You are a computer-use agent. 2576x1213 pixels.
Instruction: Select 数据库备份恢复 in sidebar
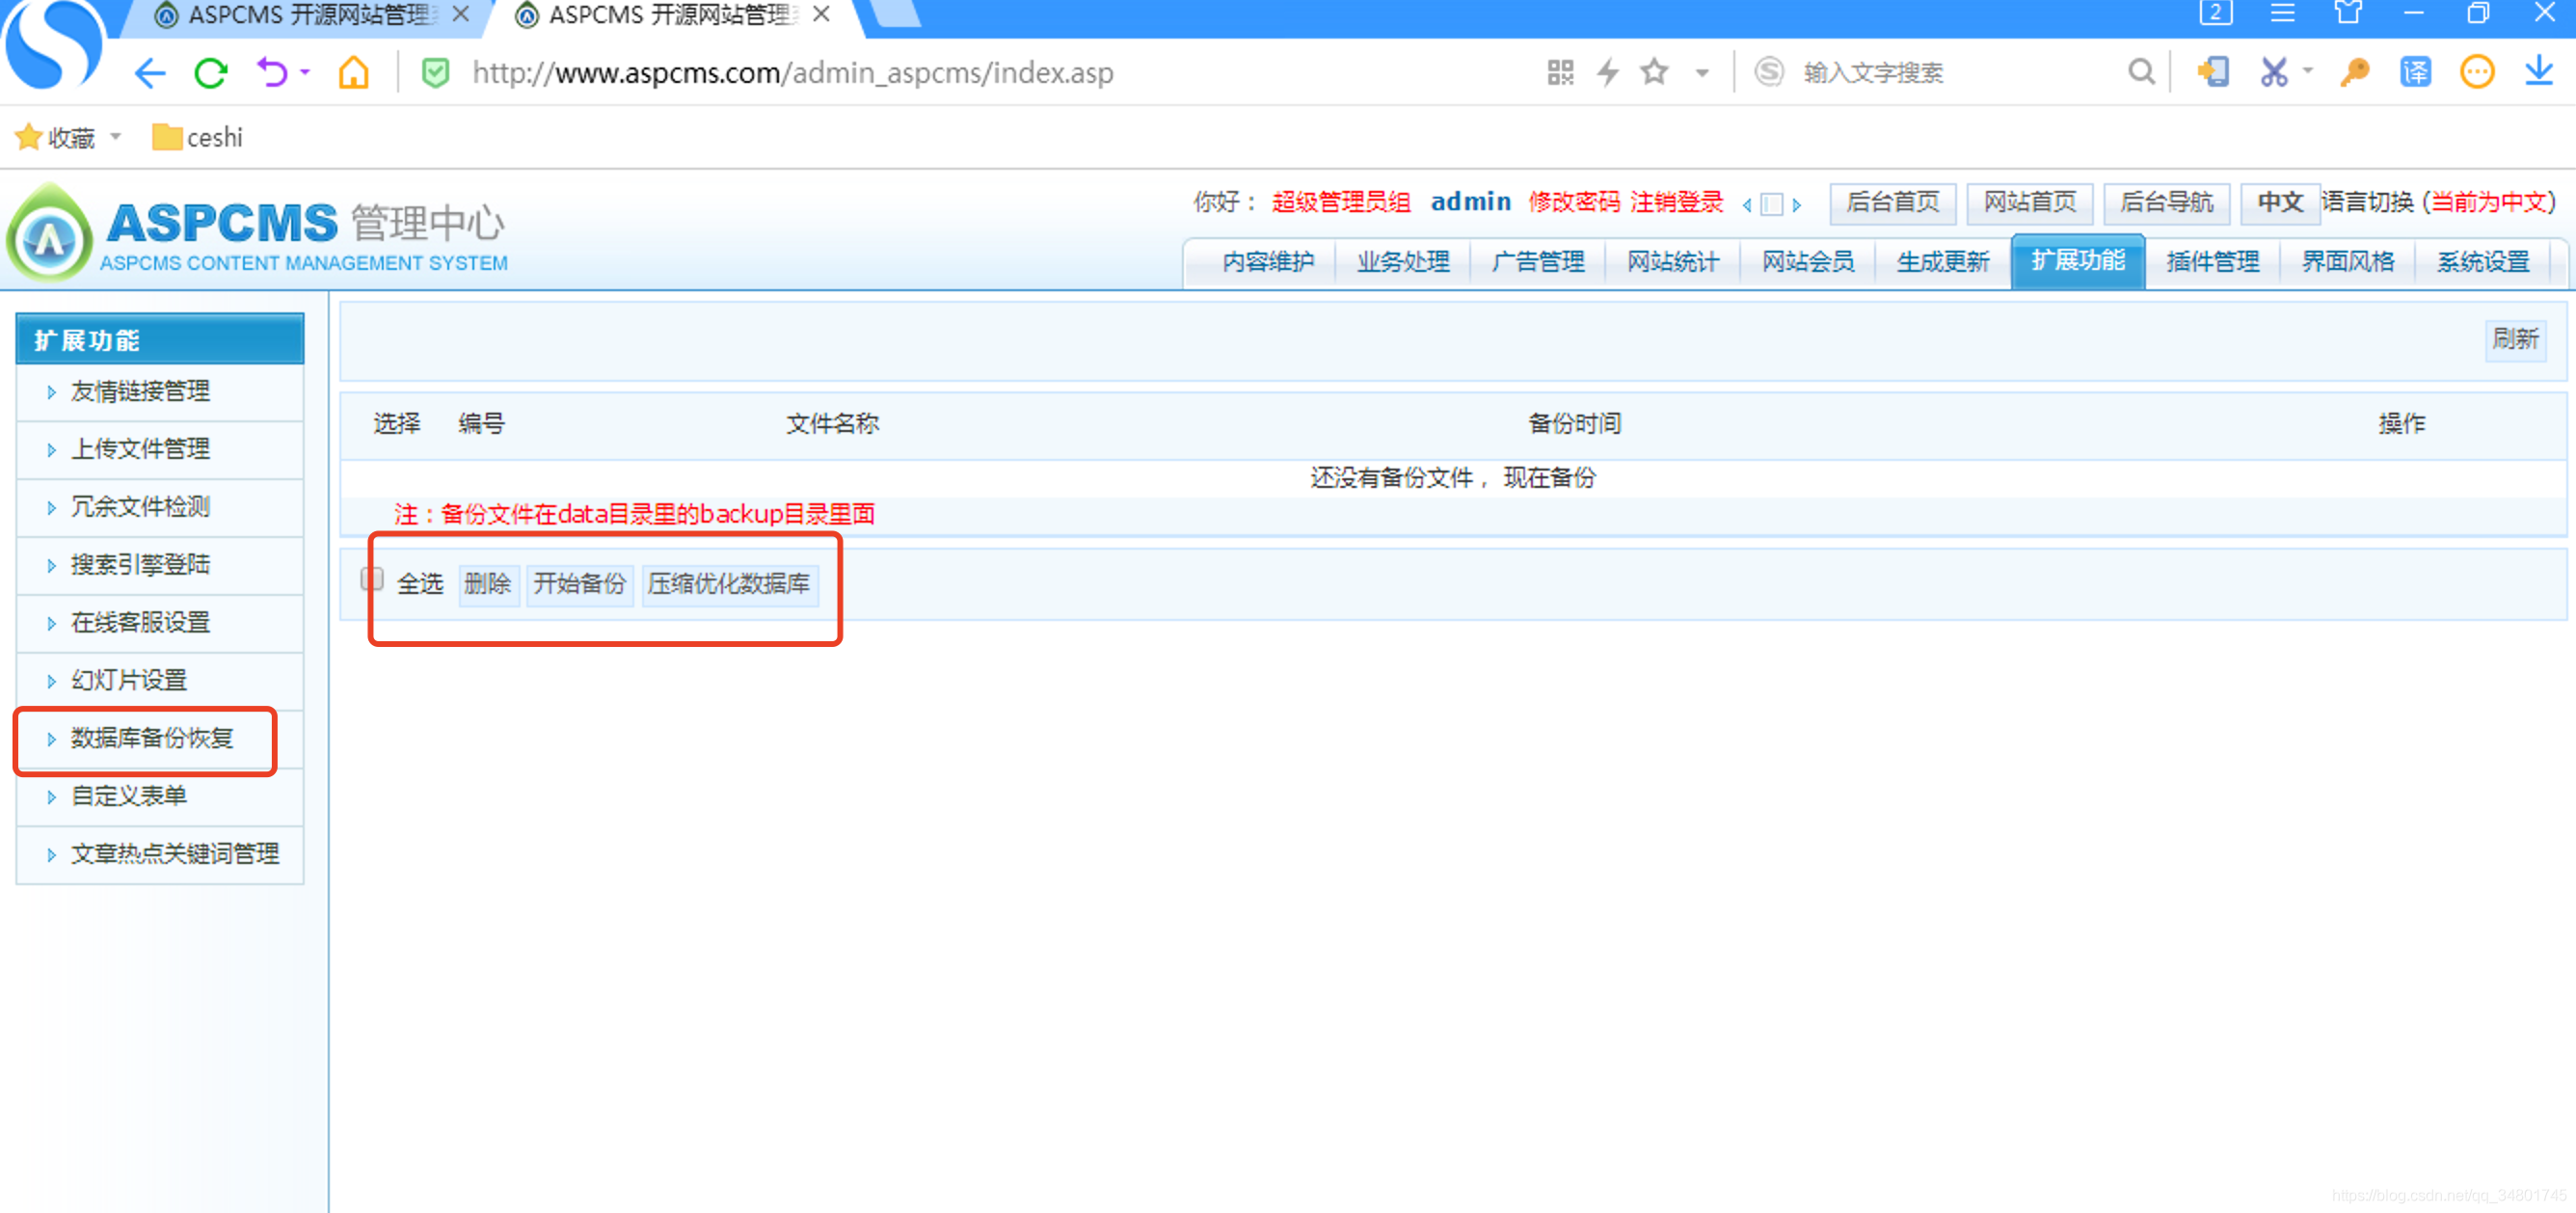point(151,738)
